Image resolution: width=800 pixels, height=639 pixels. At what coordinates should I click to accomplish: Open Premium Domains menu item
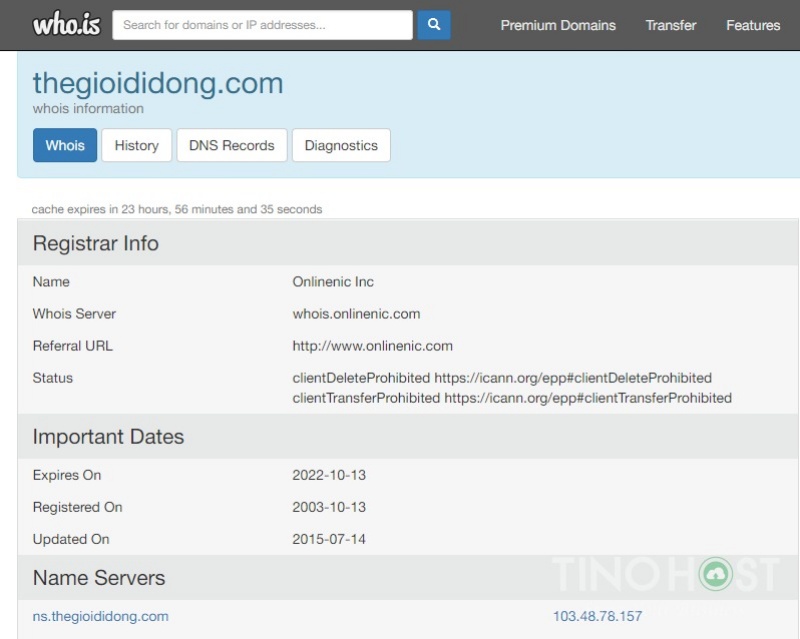pos(558,25)
